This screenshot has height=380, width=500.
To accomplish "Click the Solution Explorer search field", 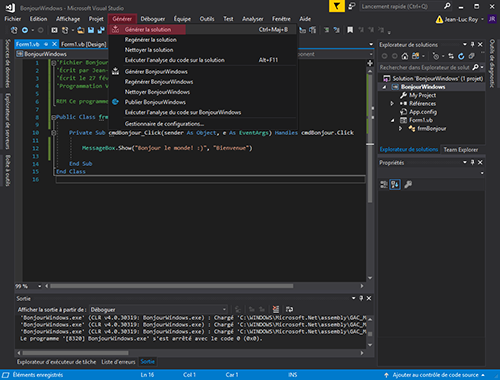I will 425,67.
